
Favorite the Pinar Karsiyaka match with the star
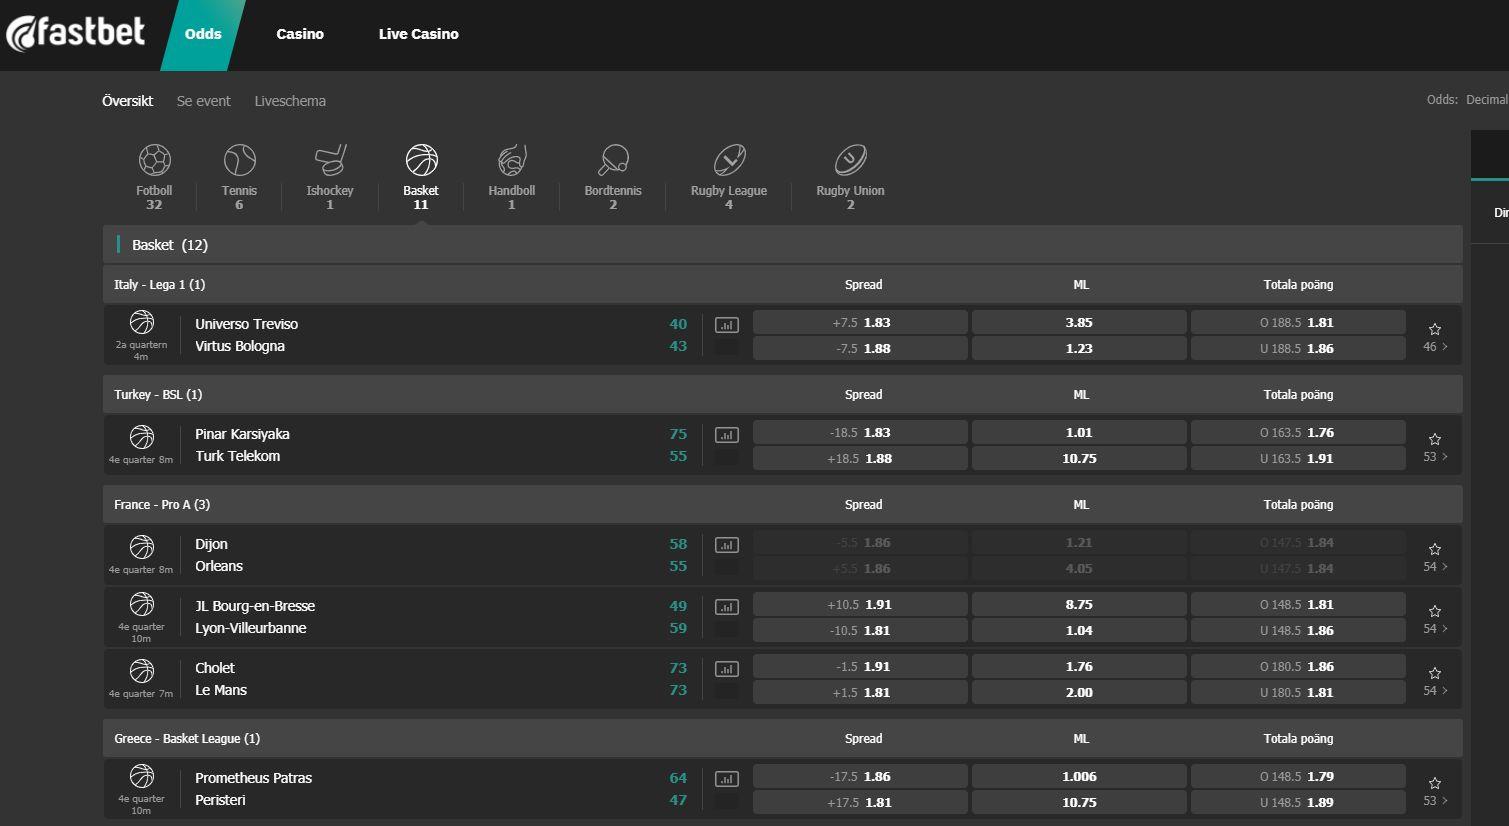[1434, 438]
